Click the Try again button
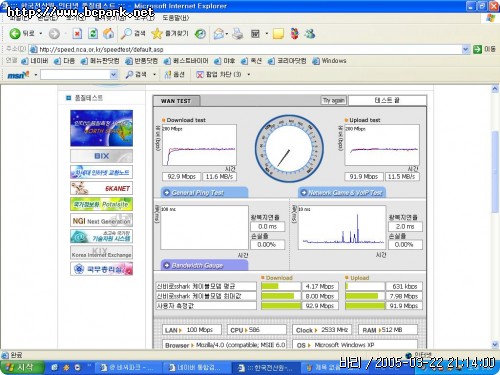500x375 pixels. (334, 100)
